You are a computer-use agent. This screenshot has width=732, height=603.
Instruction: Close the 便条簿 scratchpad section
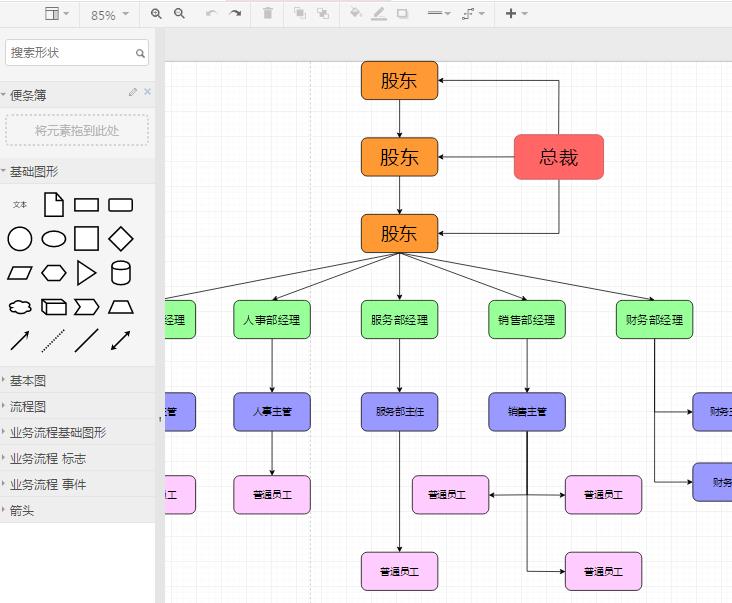tap(148, 91)
